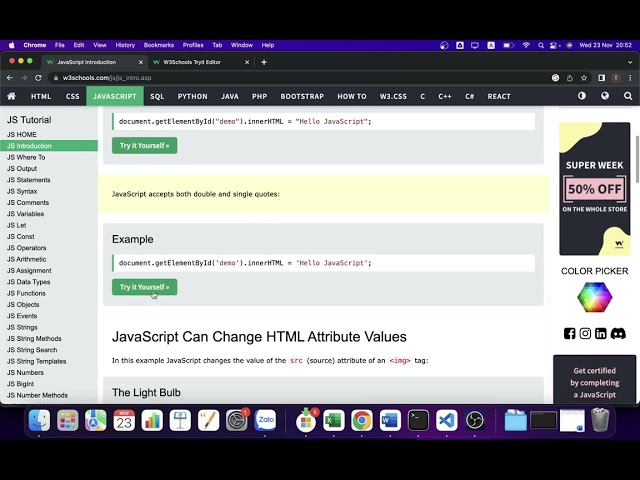Open the Wi-Fi status menu

[x=526, y=45]
